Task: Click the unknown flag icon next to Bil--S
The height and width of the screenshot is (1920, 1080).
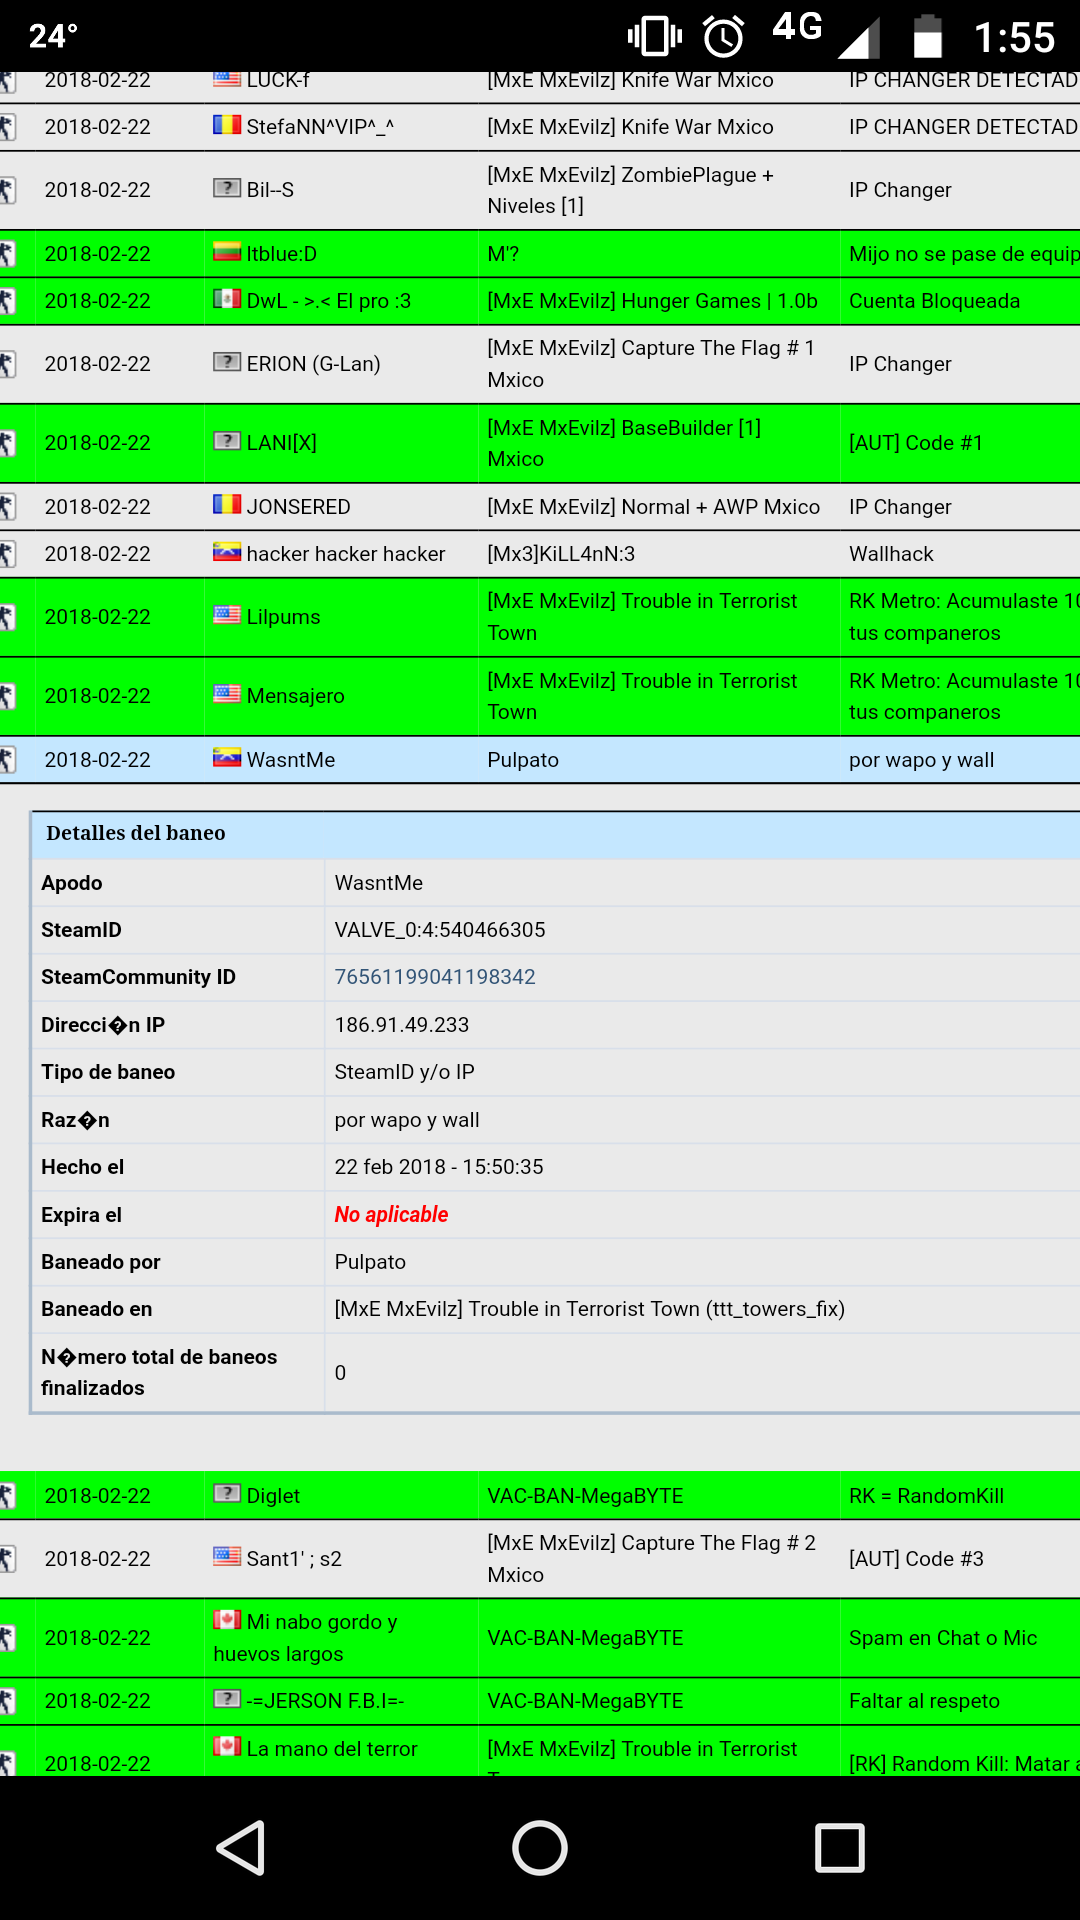Action: pos(227,188)
